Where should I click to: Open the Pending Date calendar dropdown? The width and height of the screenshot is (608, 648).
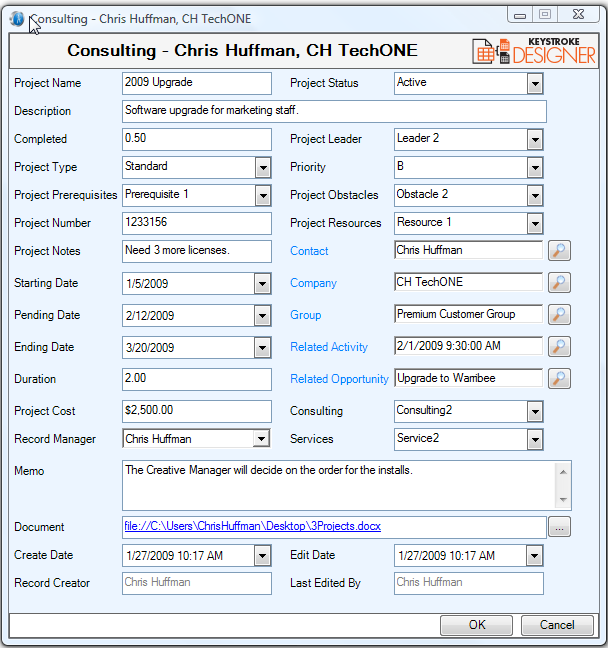pos(262,316)
